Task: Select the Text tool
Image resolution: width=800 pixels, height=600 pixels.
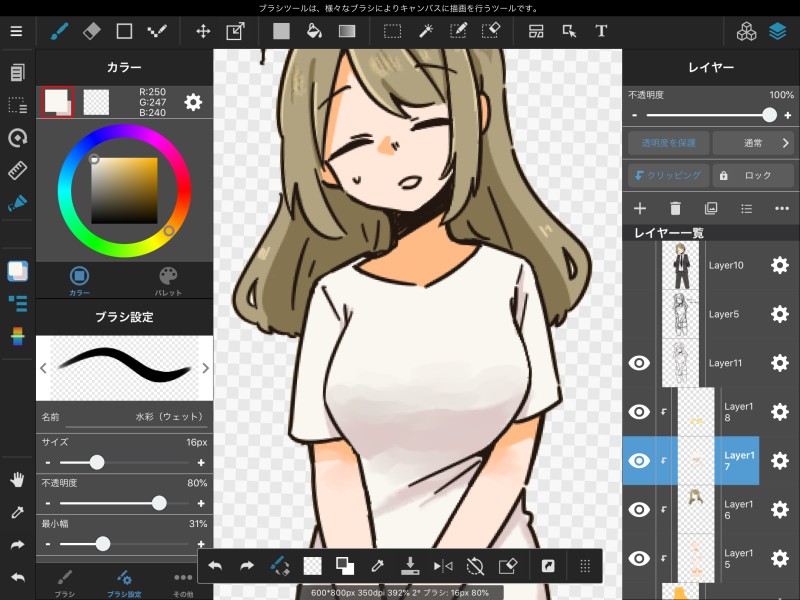Action: tap(601, 31)
